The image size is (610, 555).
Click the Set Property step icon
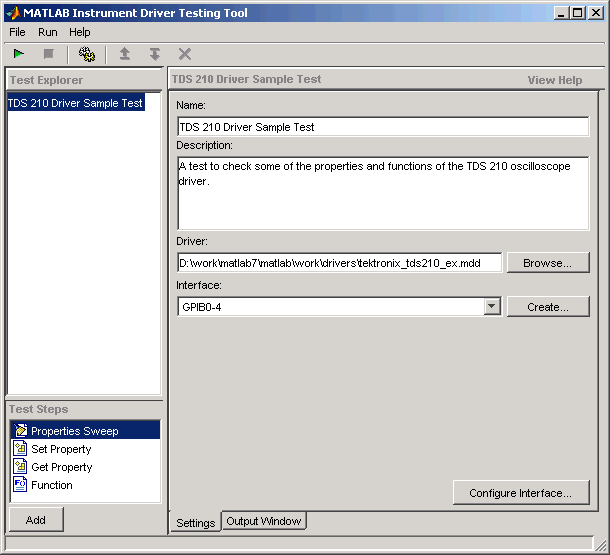coord(20,448)
